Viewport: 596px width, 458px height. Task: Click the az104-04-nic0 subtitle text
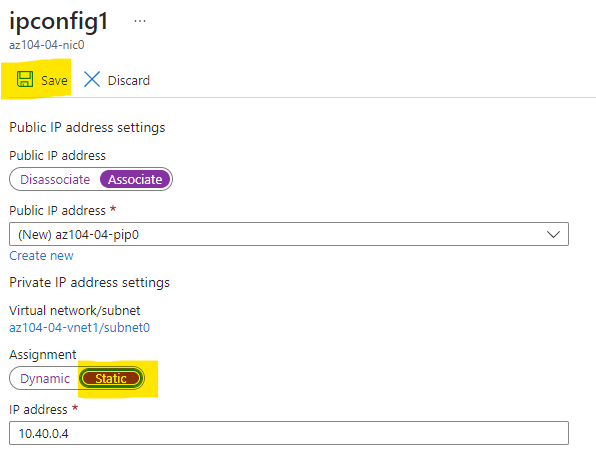47,45
